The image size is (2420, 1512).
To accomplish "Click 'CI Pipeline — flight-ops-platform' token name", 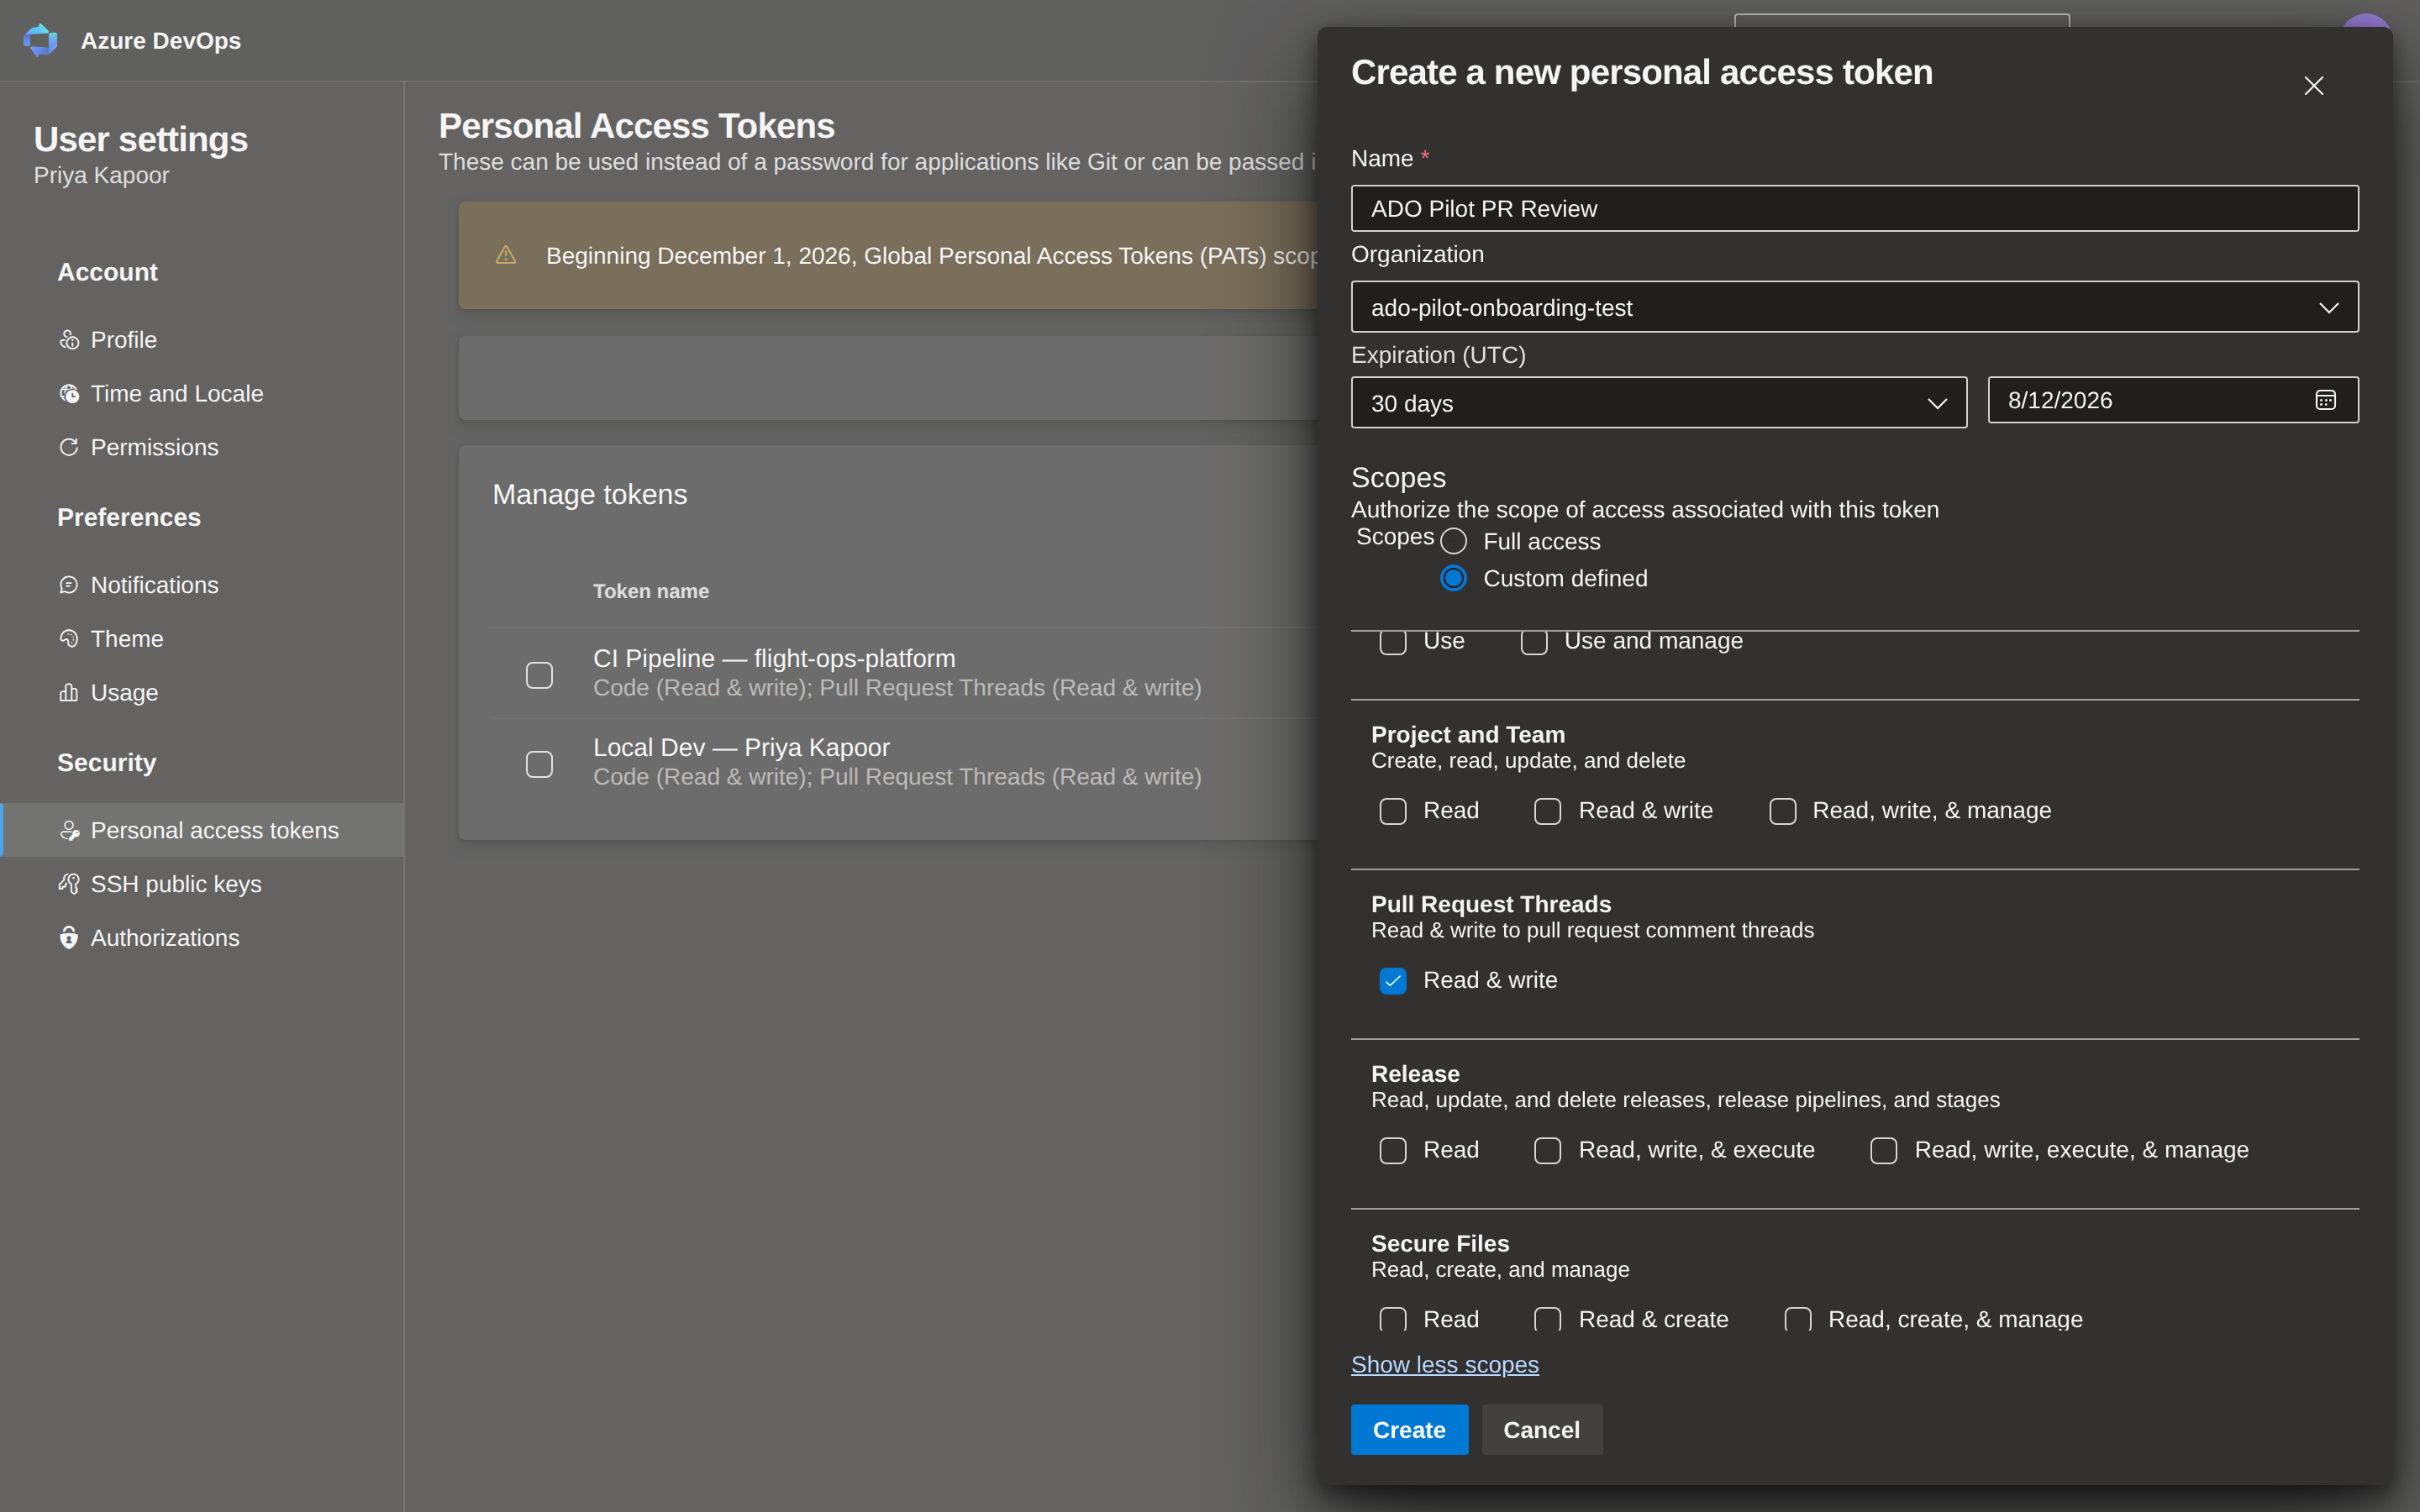I will (774, 658).
